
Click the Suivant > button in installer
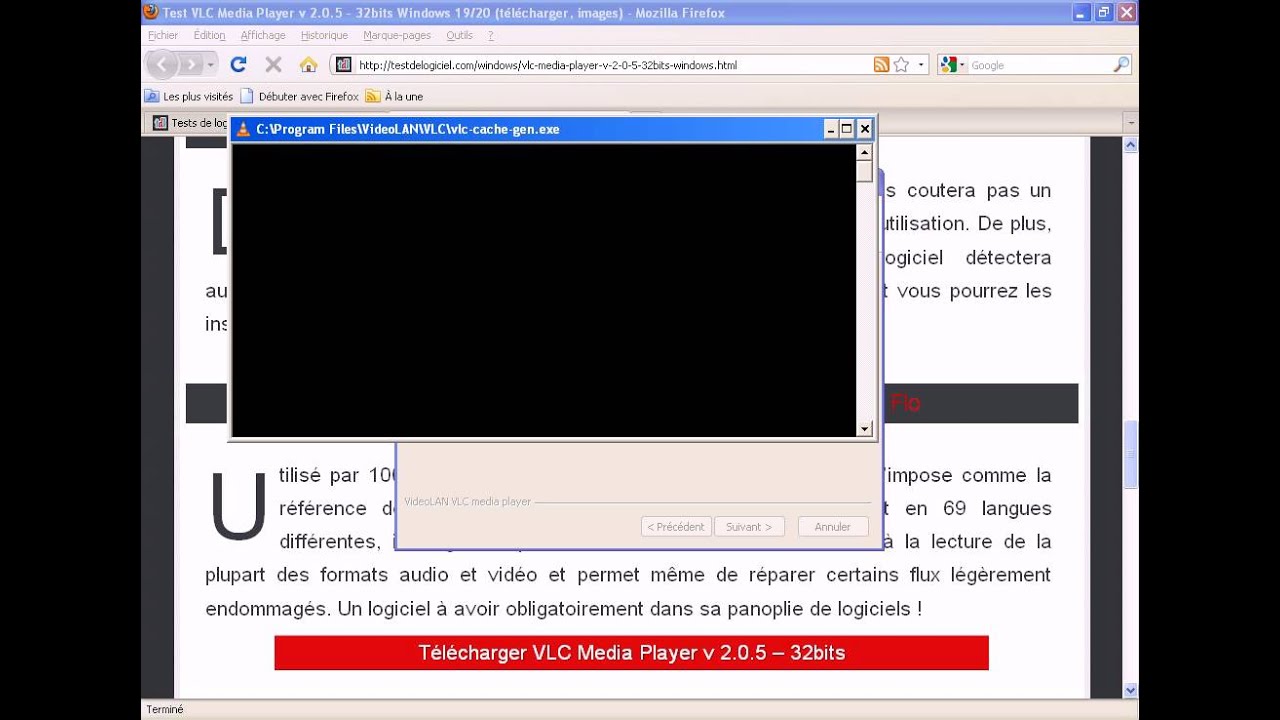click(749, 527)
